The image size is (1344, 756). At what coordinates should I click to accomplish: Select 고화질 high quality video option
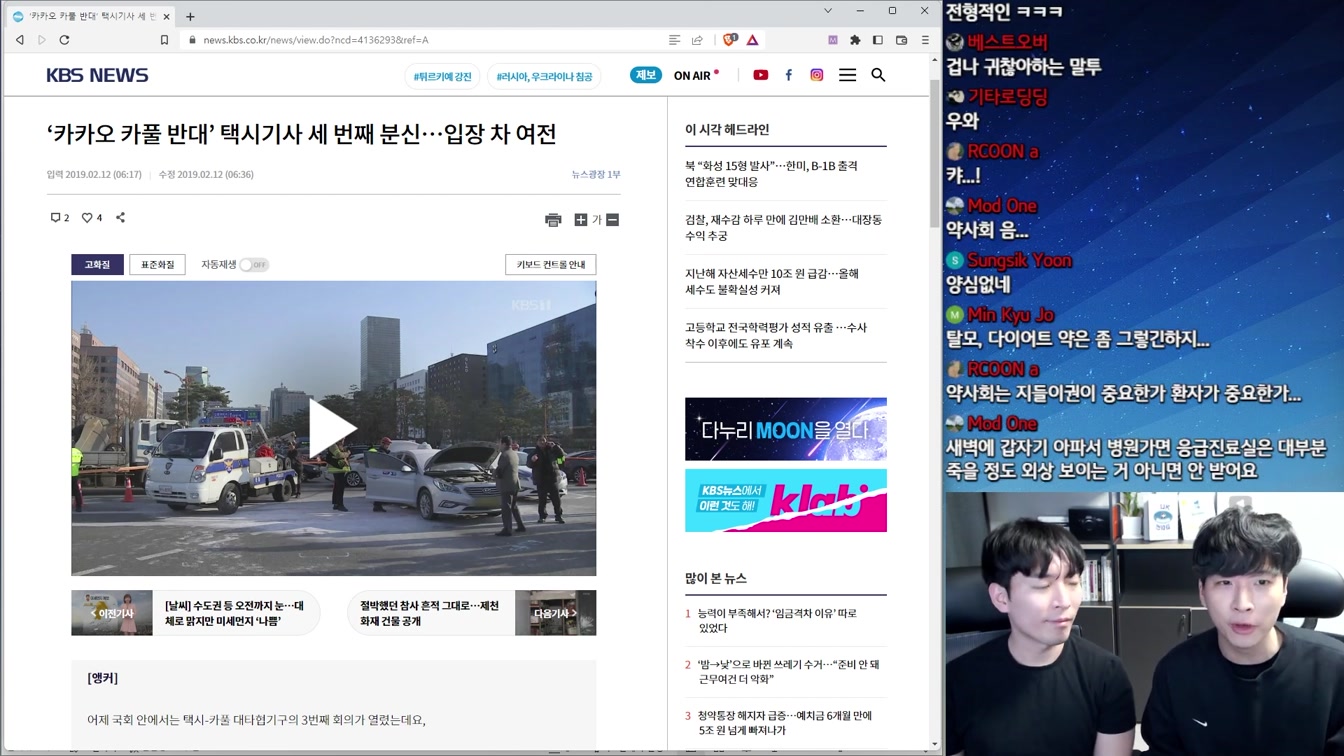pos(97,265)
